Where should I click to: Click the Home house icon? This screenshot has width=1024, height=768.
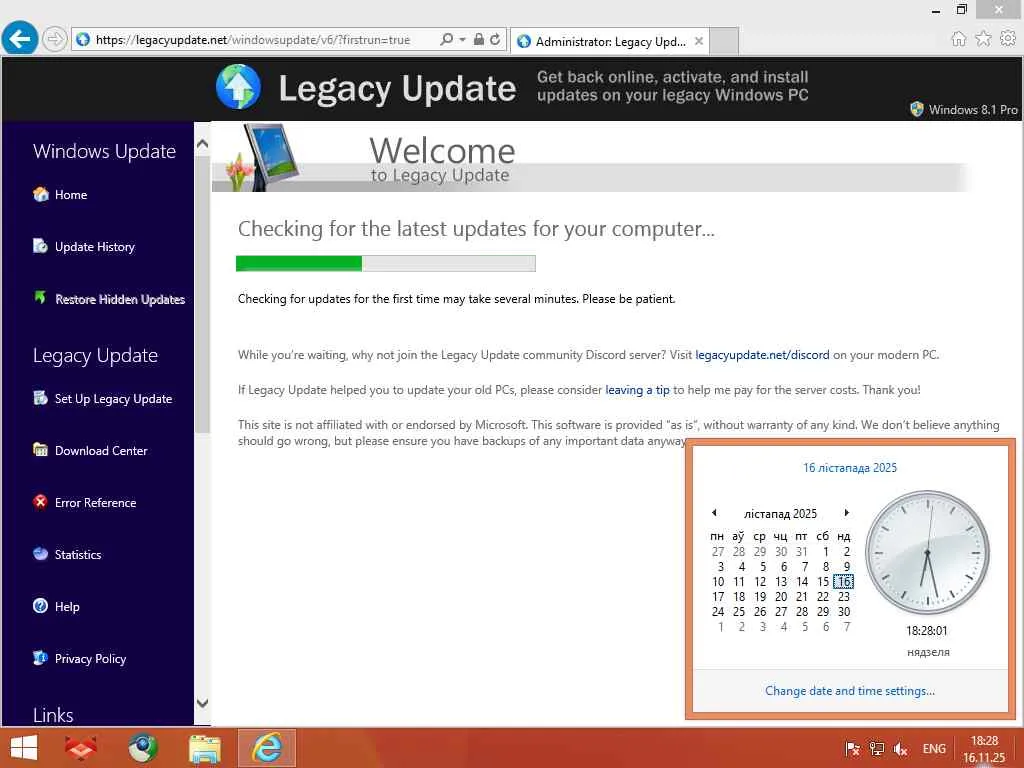(x=40, y=194)
